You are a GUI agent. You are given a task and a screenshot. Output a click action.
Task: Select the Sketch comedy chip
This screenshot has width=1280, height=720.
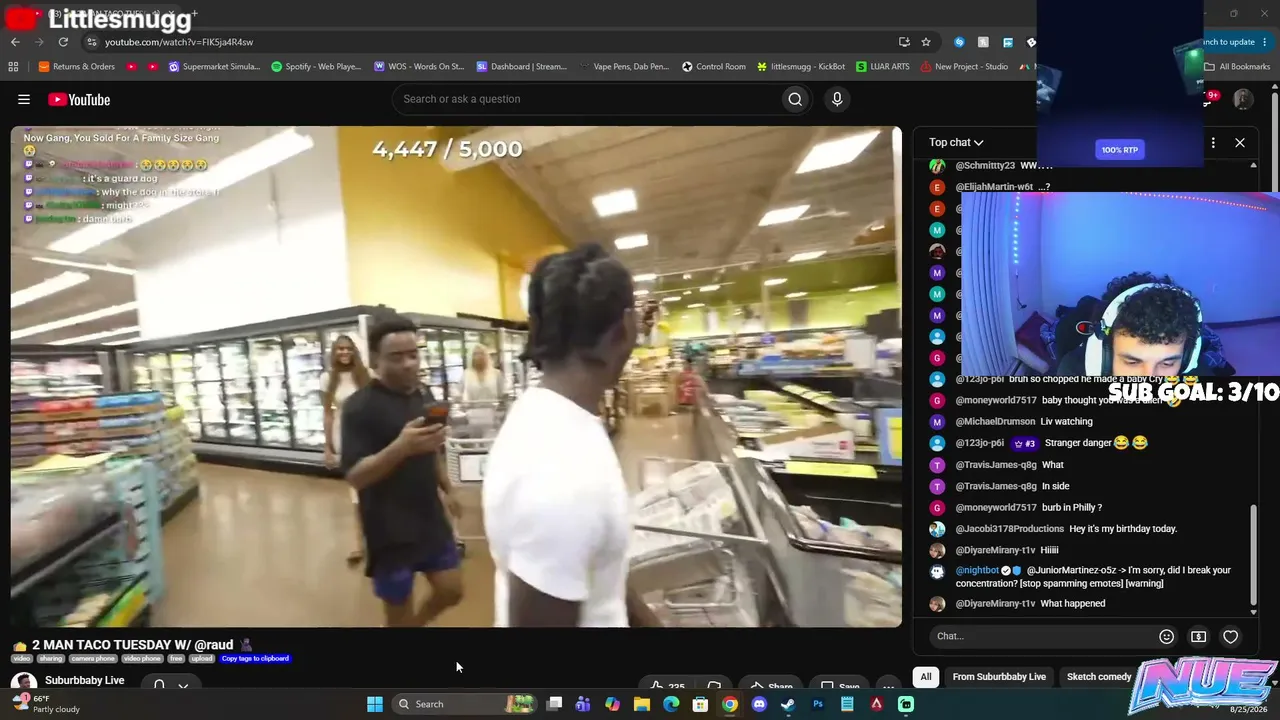(x=1099, y=677)
